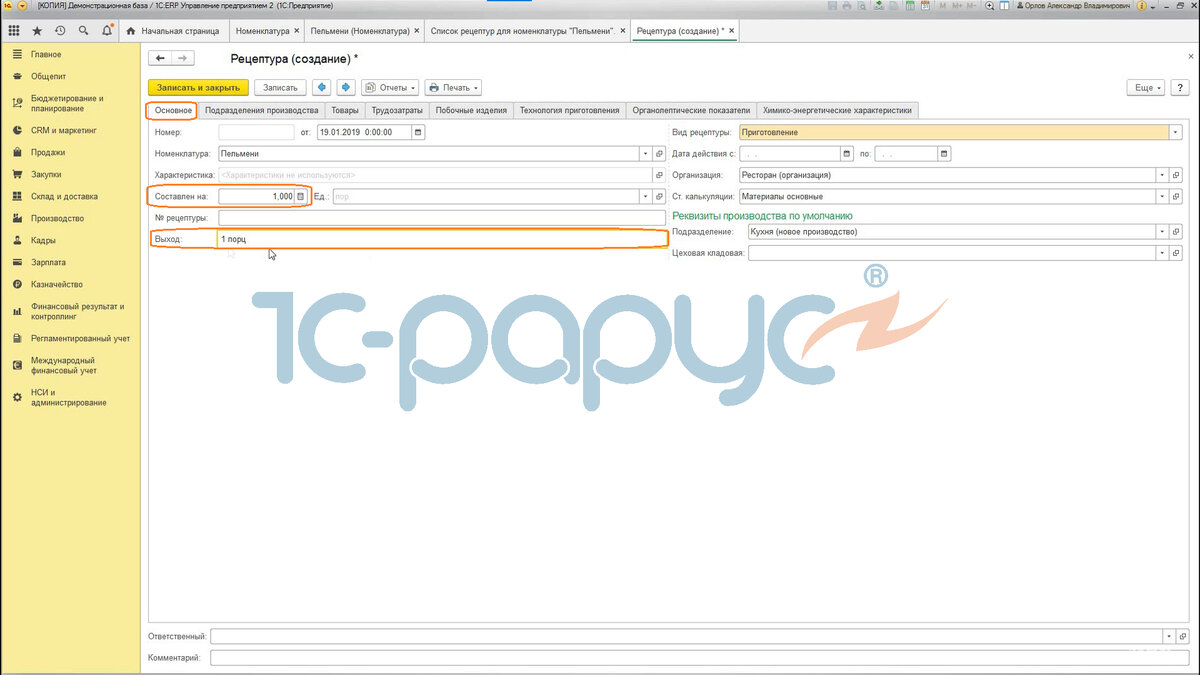Open the global search magnifier icon
The image size is (1200, 675).
(x=83, y=31)
